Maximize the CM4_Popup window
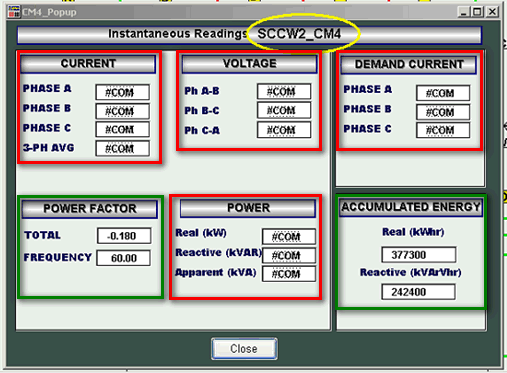Viewport: 507px width, 373px height. pos(477,12)
